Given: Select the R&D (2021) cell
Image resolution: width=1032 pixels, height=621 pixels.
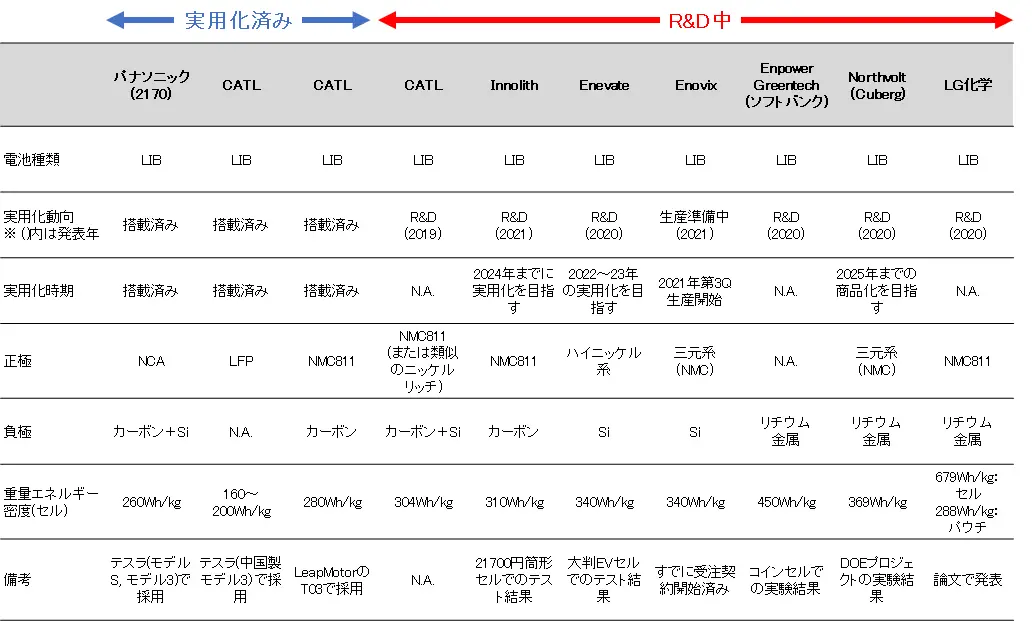Looking at the screenshot, I should coord(514,225).
